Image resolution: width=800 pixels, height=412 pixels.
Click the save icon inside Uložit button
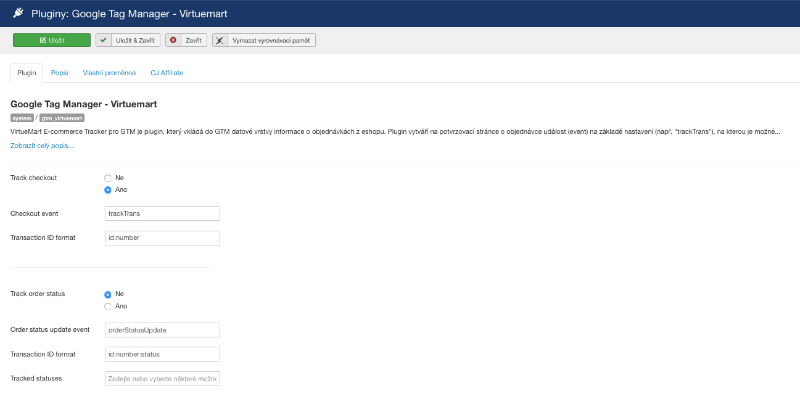coord(43,40)
